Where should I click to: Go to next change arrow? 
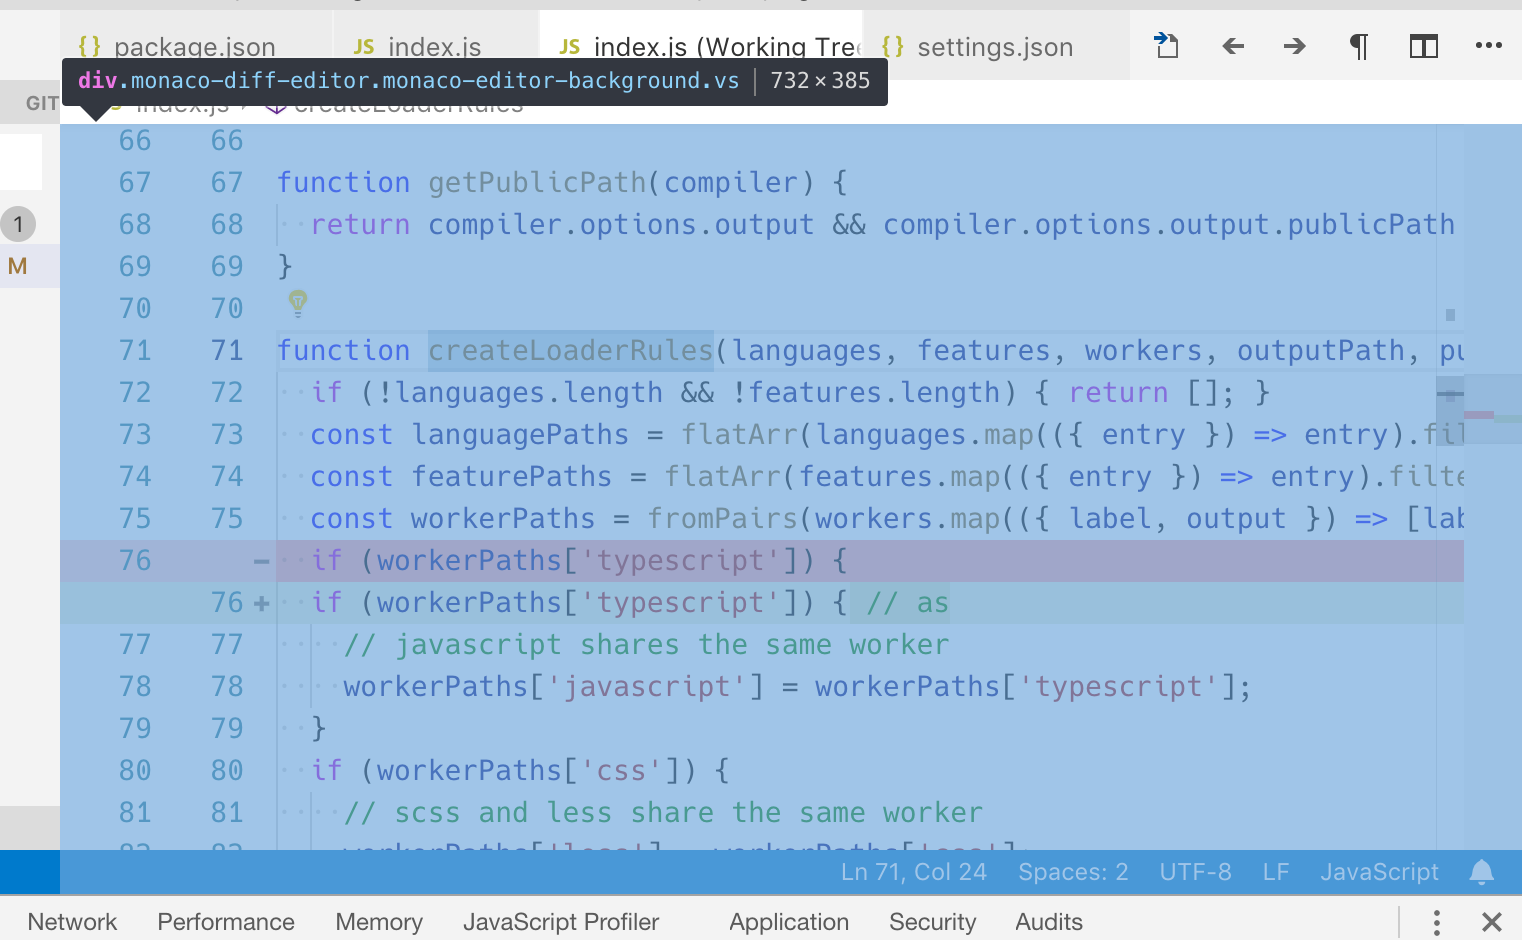tap(1295, 46)
